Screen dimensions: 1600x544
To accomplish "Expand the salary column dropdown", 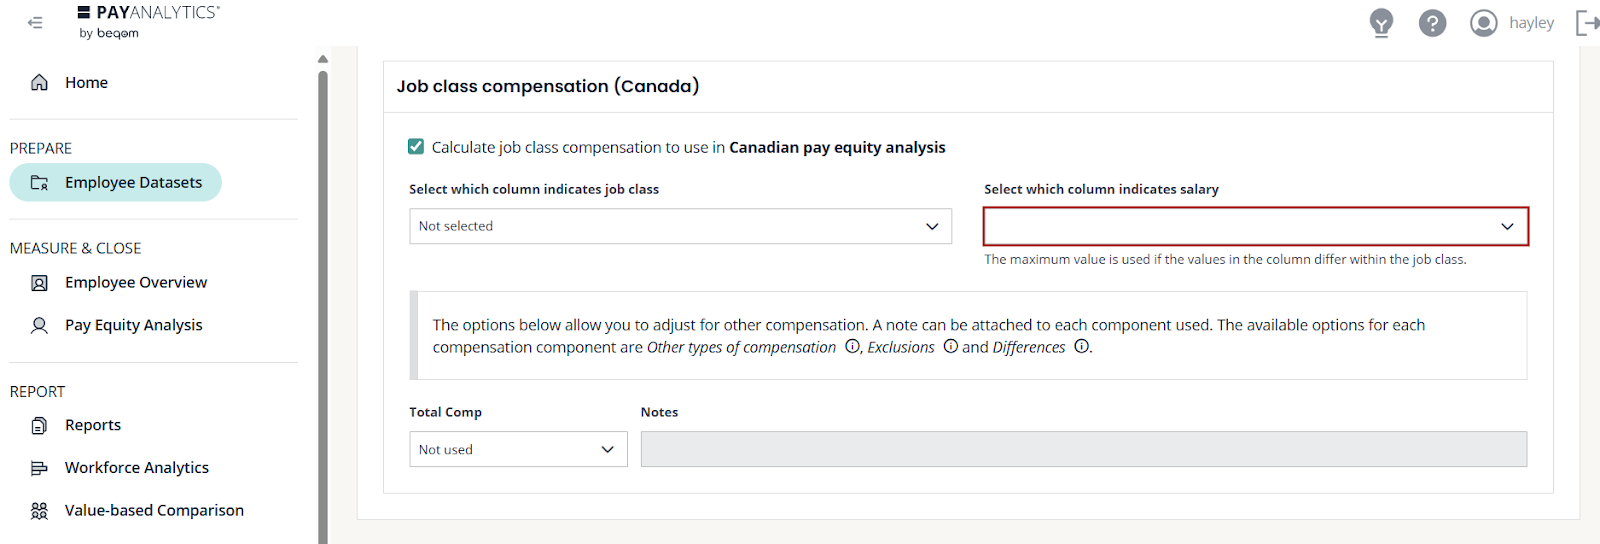I will click(1255, 226).
